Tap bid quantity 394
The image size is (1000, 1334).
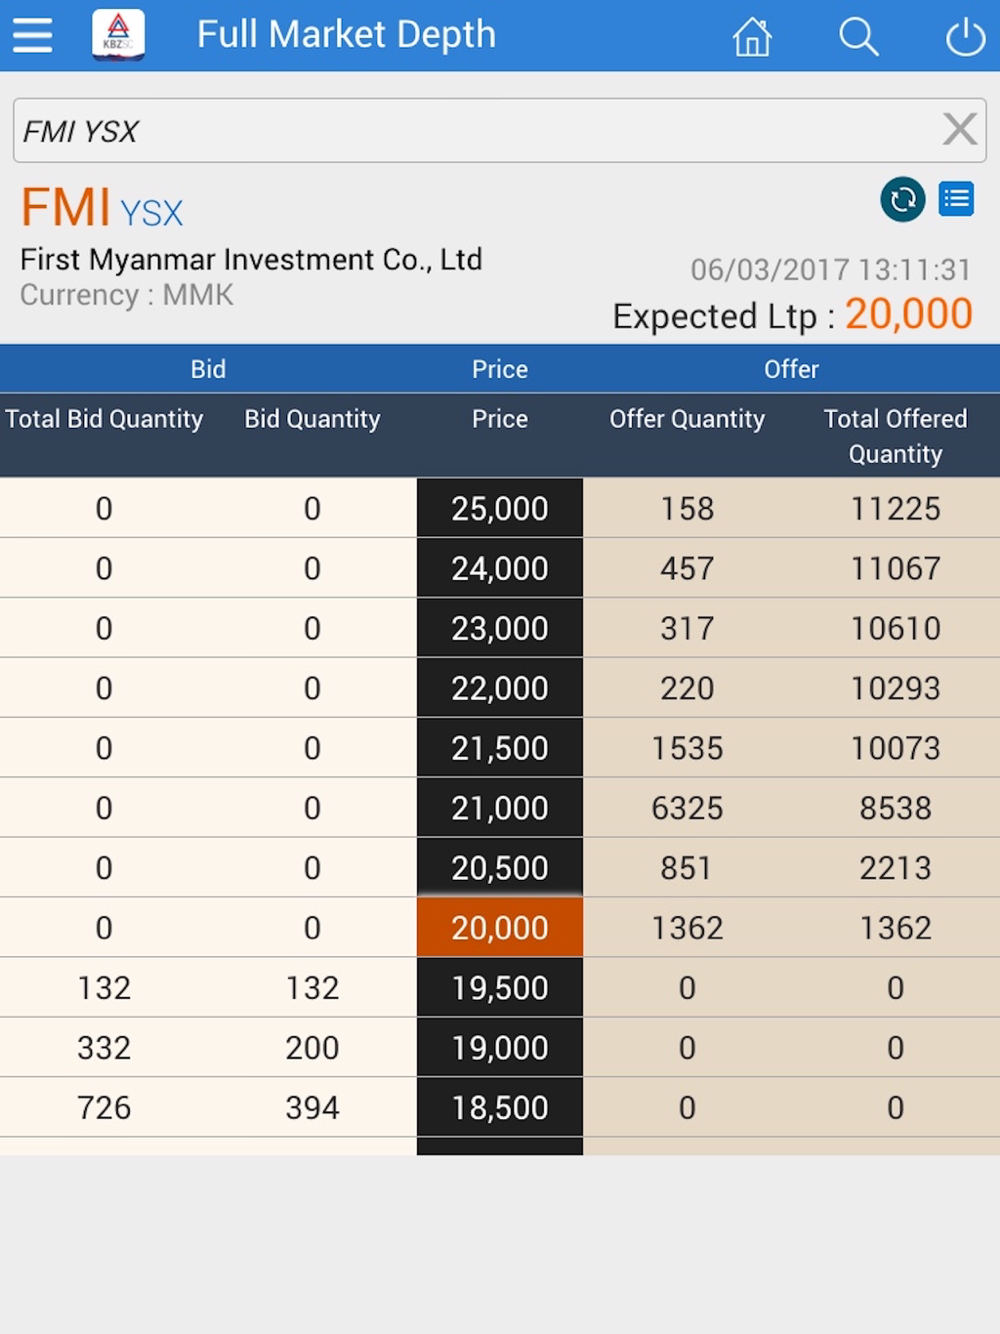(312, 1108)
